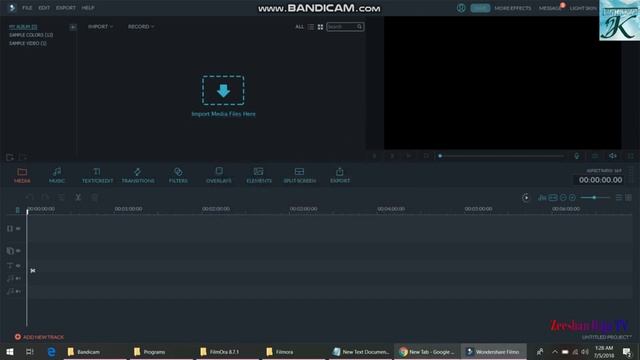Click the trash Delete icon above timeline
The image size is (640, 360).
pyautogui.click(x=94, y=198)
